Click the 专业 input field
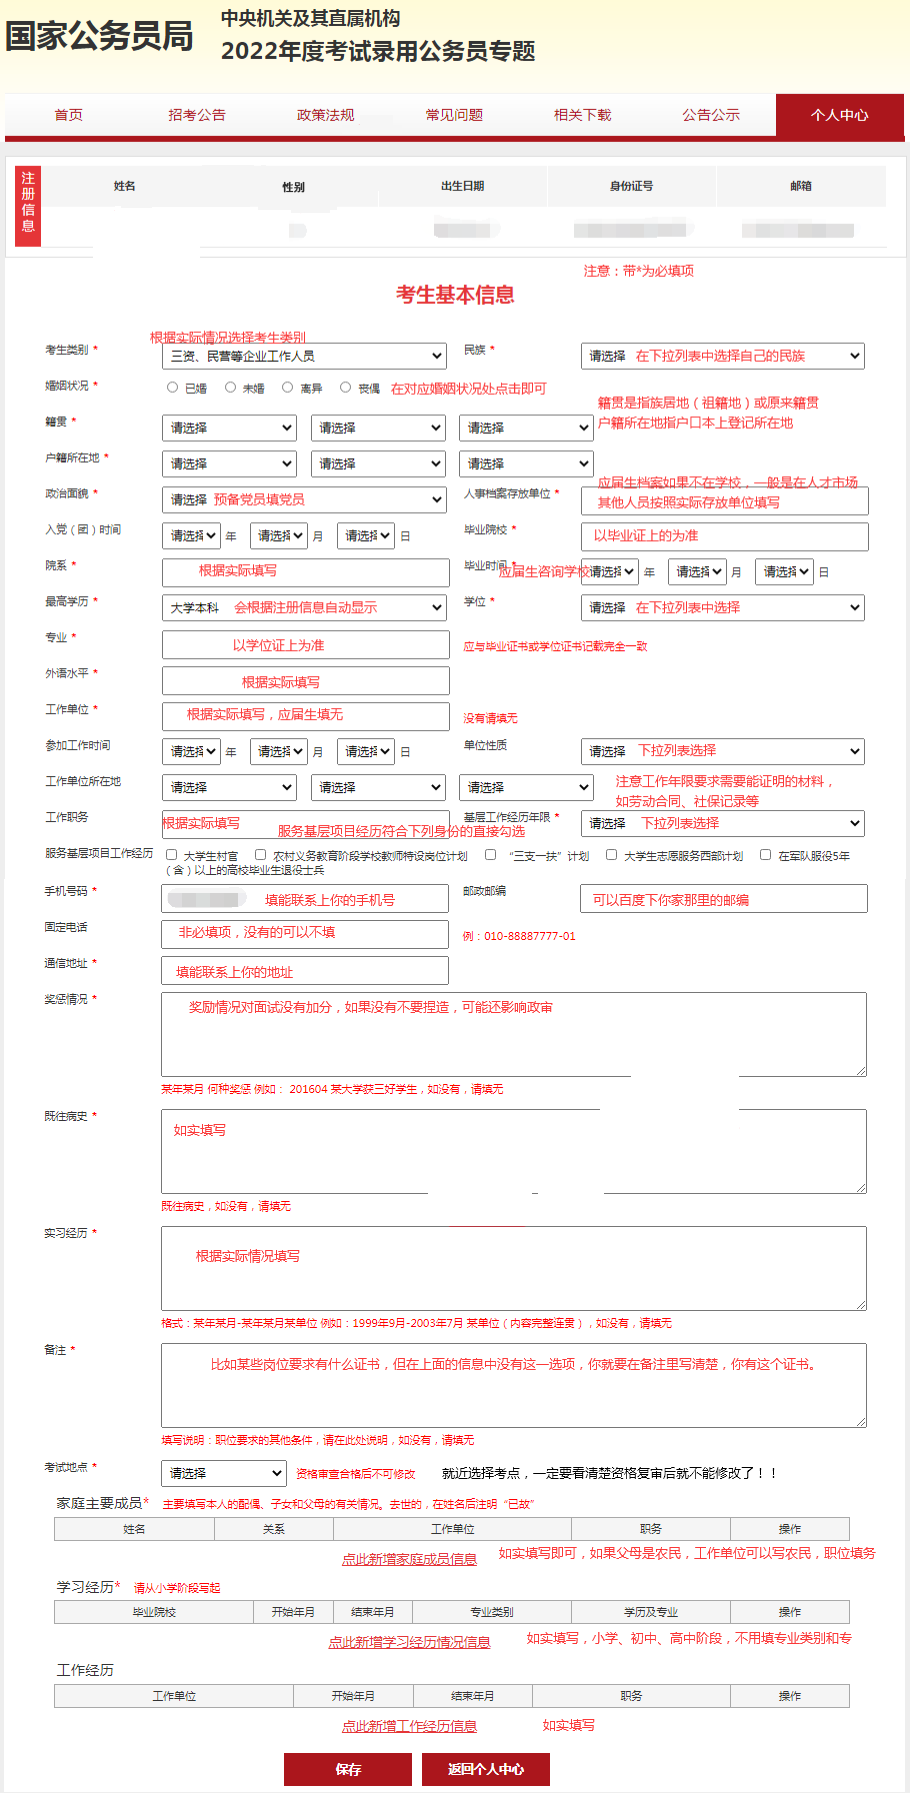The width and height of the screenshot is (910, 1793). [x=306, y=645]
